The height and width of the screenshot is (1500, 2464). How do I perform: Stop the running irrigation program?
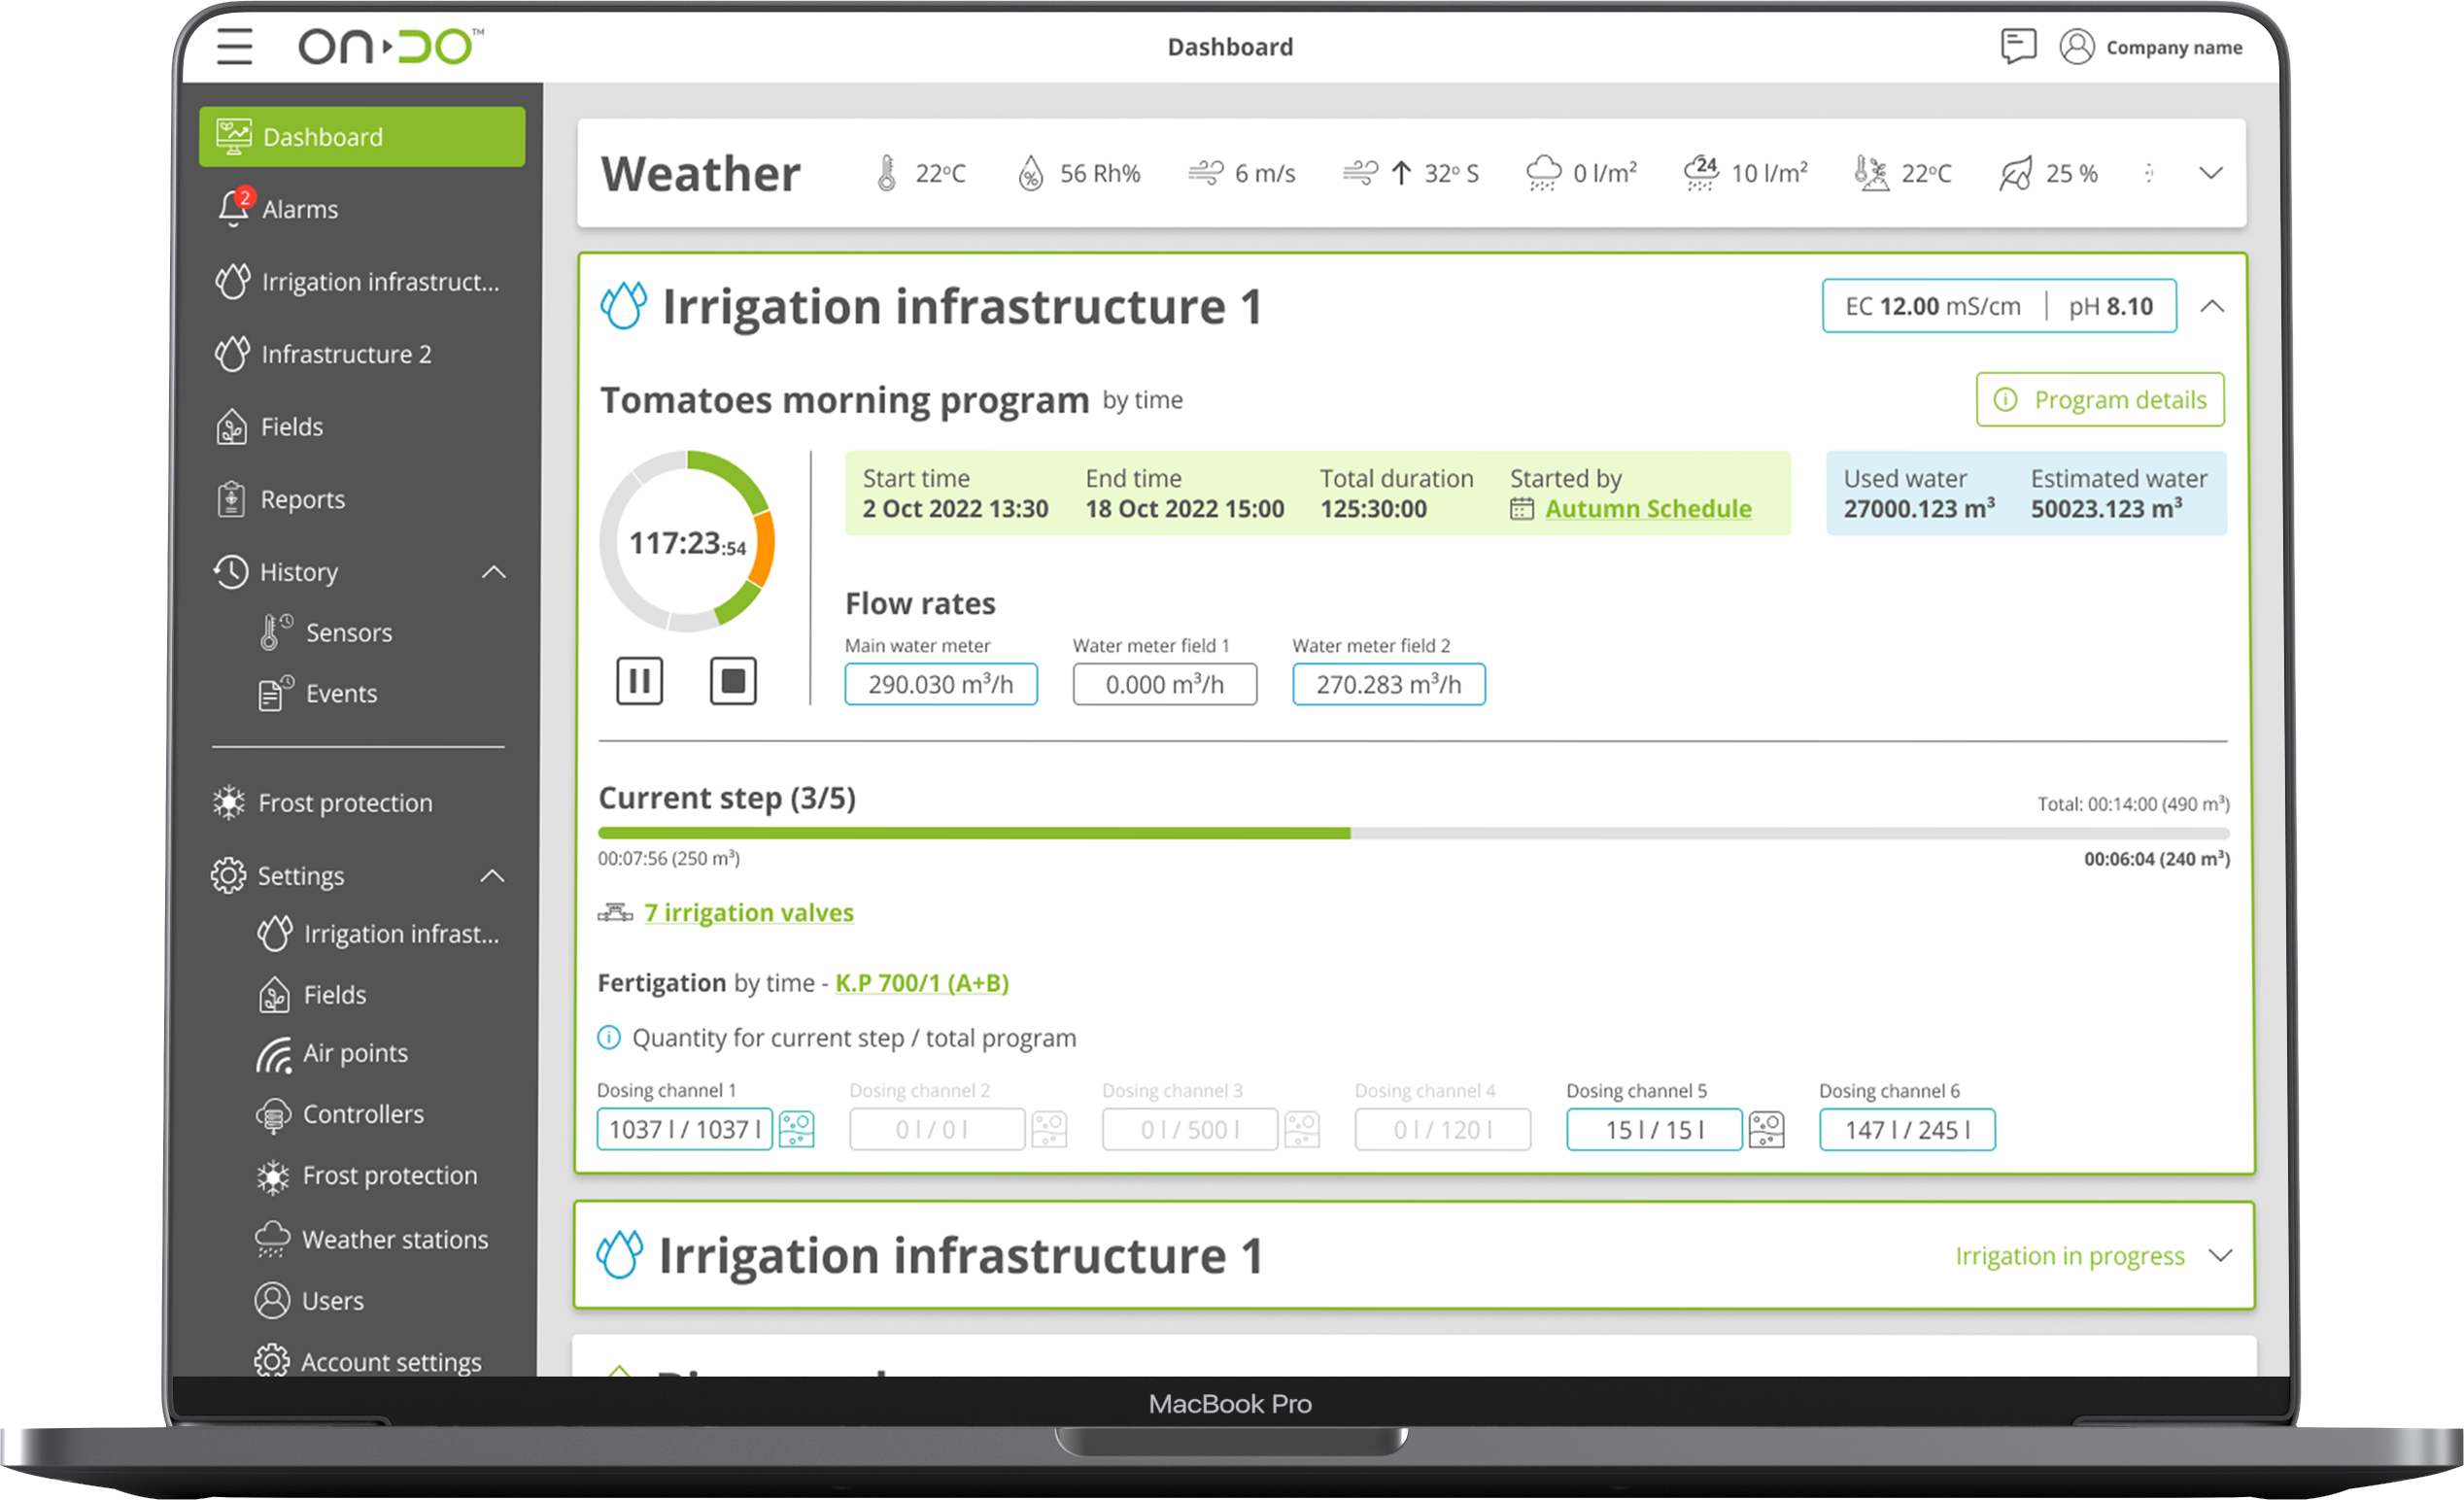click(x=733, y=681)
